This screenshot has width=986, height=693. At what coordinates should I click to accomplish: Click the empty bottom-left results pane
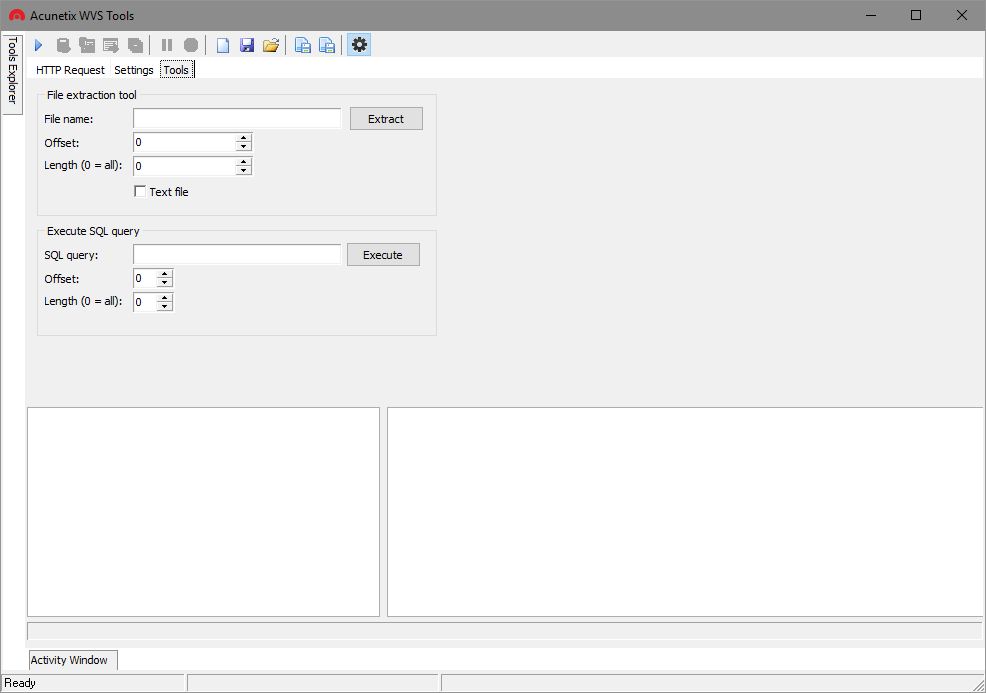(203, 512)
